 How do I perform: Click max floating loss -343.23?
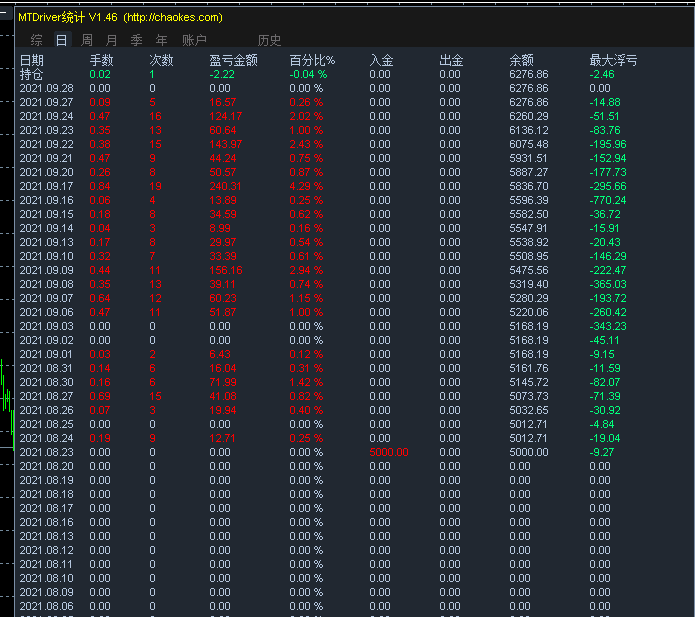[x=608, y=326]
